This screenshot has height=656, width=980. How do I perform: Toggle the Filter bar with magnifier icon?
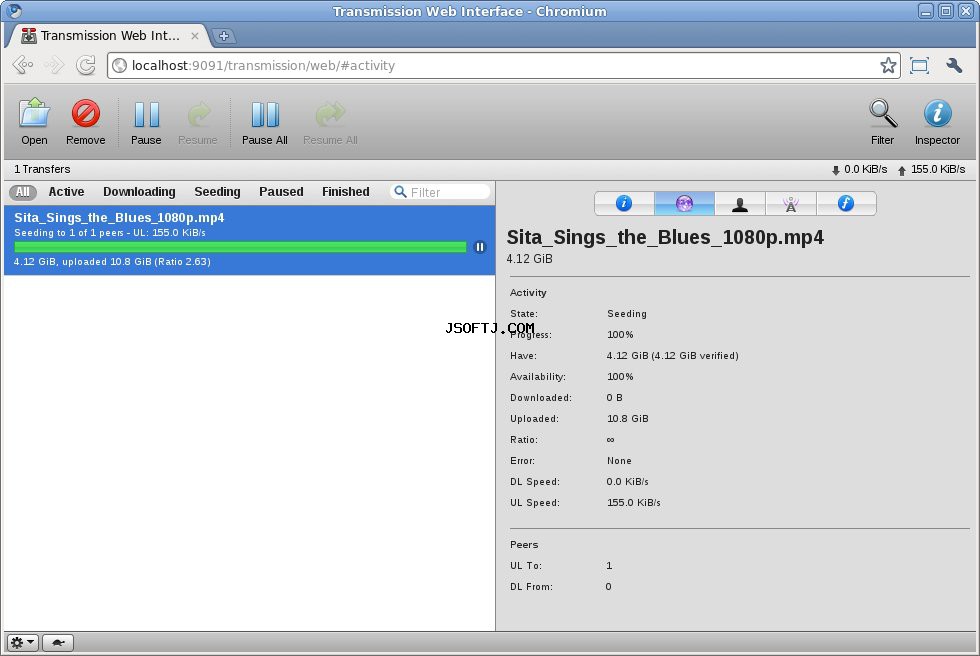coord(882,122)
